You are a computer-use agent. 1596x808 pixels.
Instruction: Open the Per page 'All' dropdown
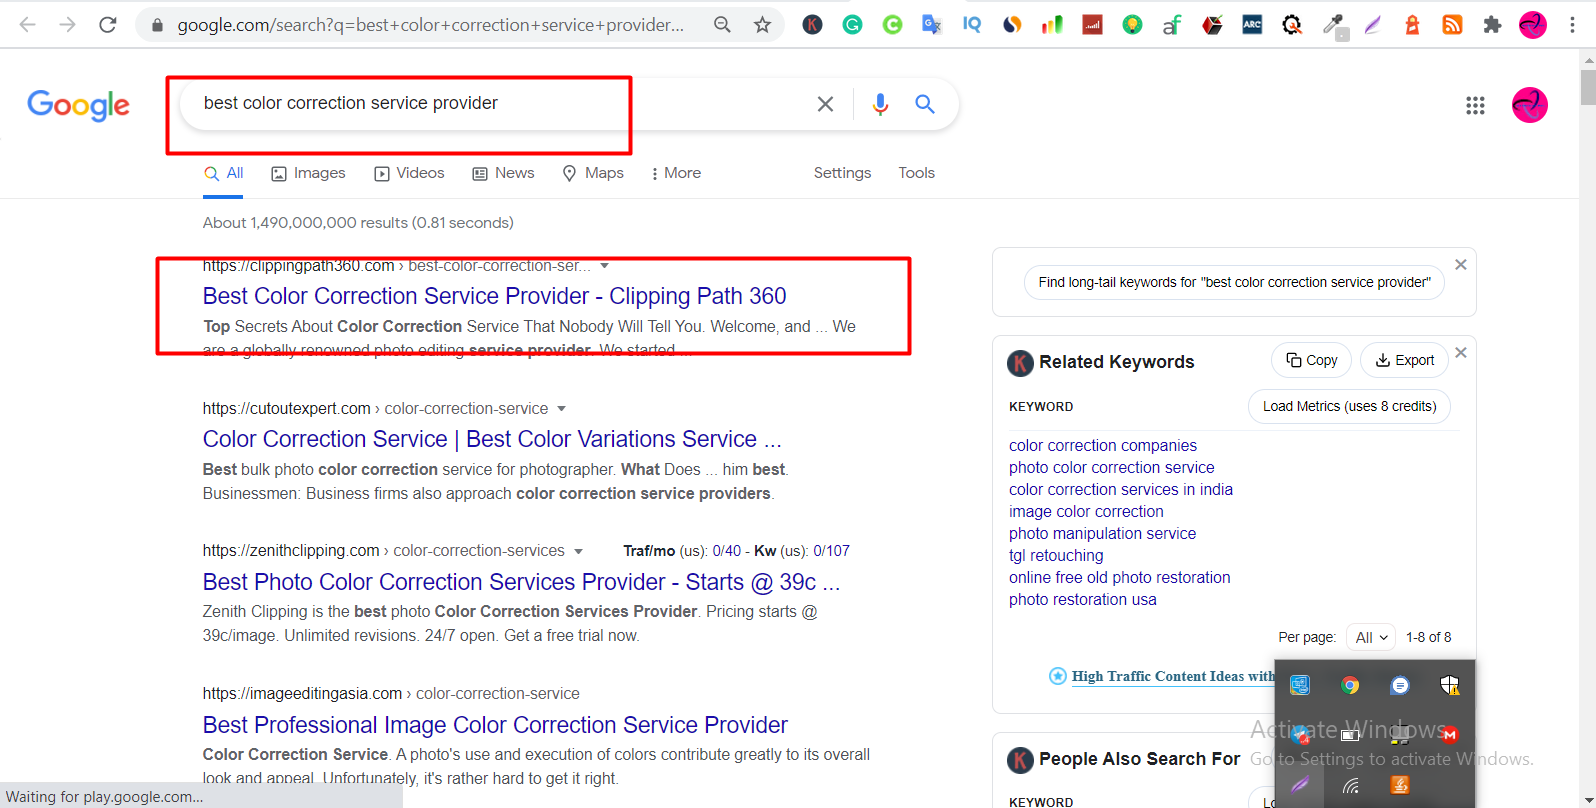pos(1370,637)
